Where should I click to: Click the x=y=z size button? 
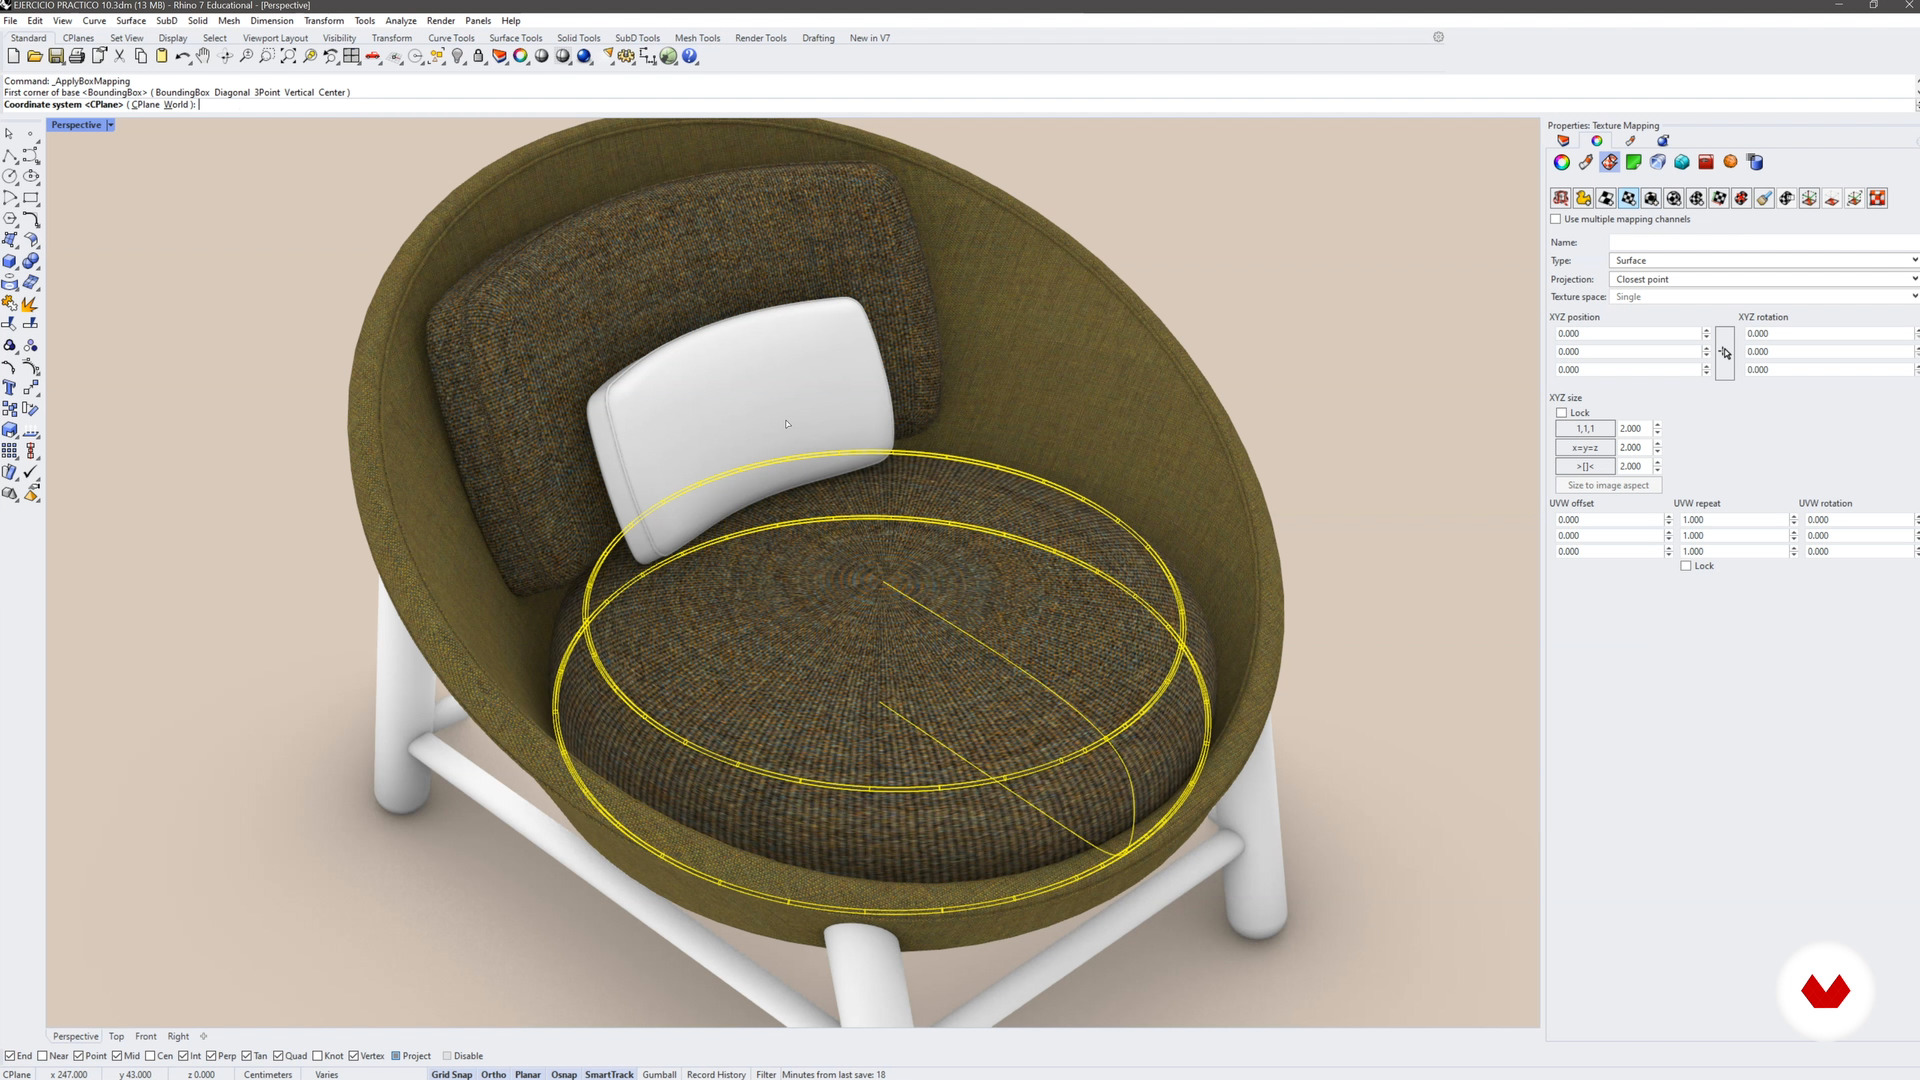1585,448
